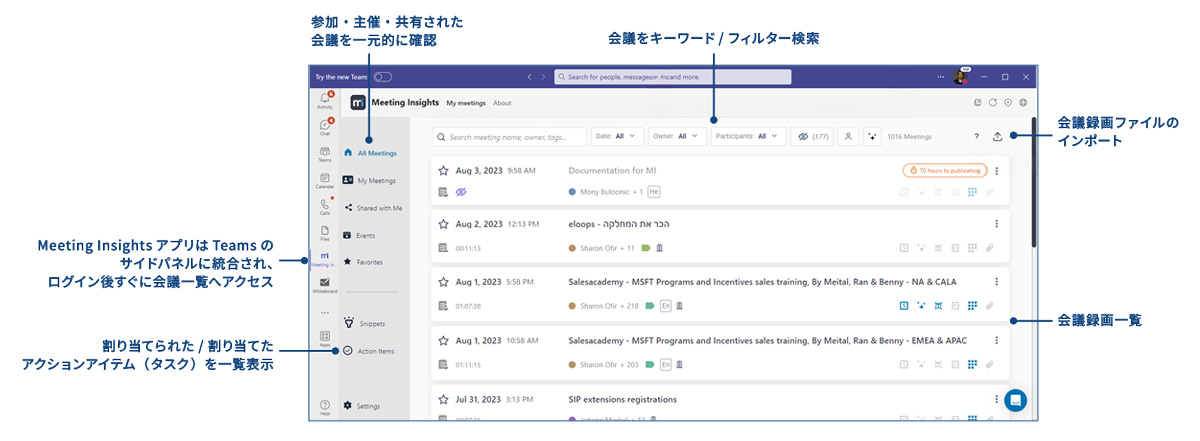Click the blue grid icon on EMEA & APAC
Screen dimensions: 1200x441
point(972,362)
